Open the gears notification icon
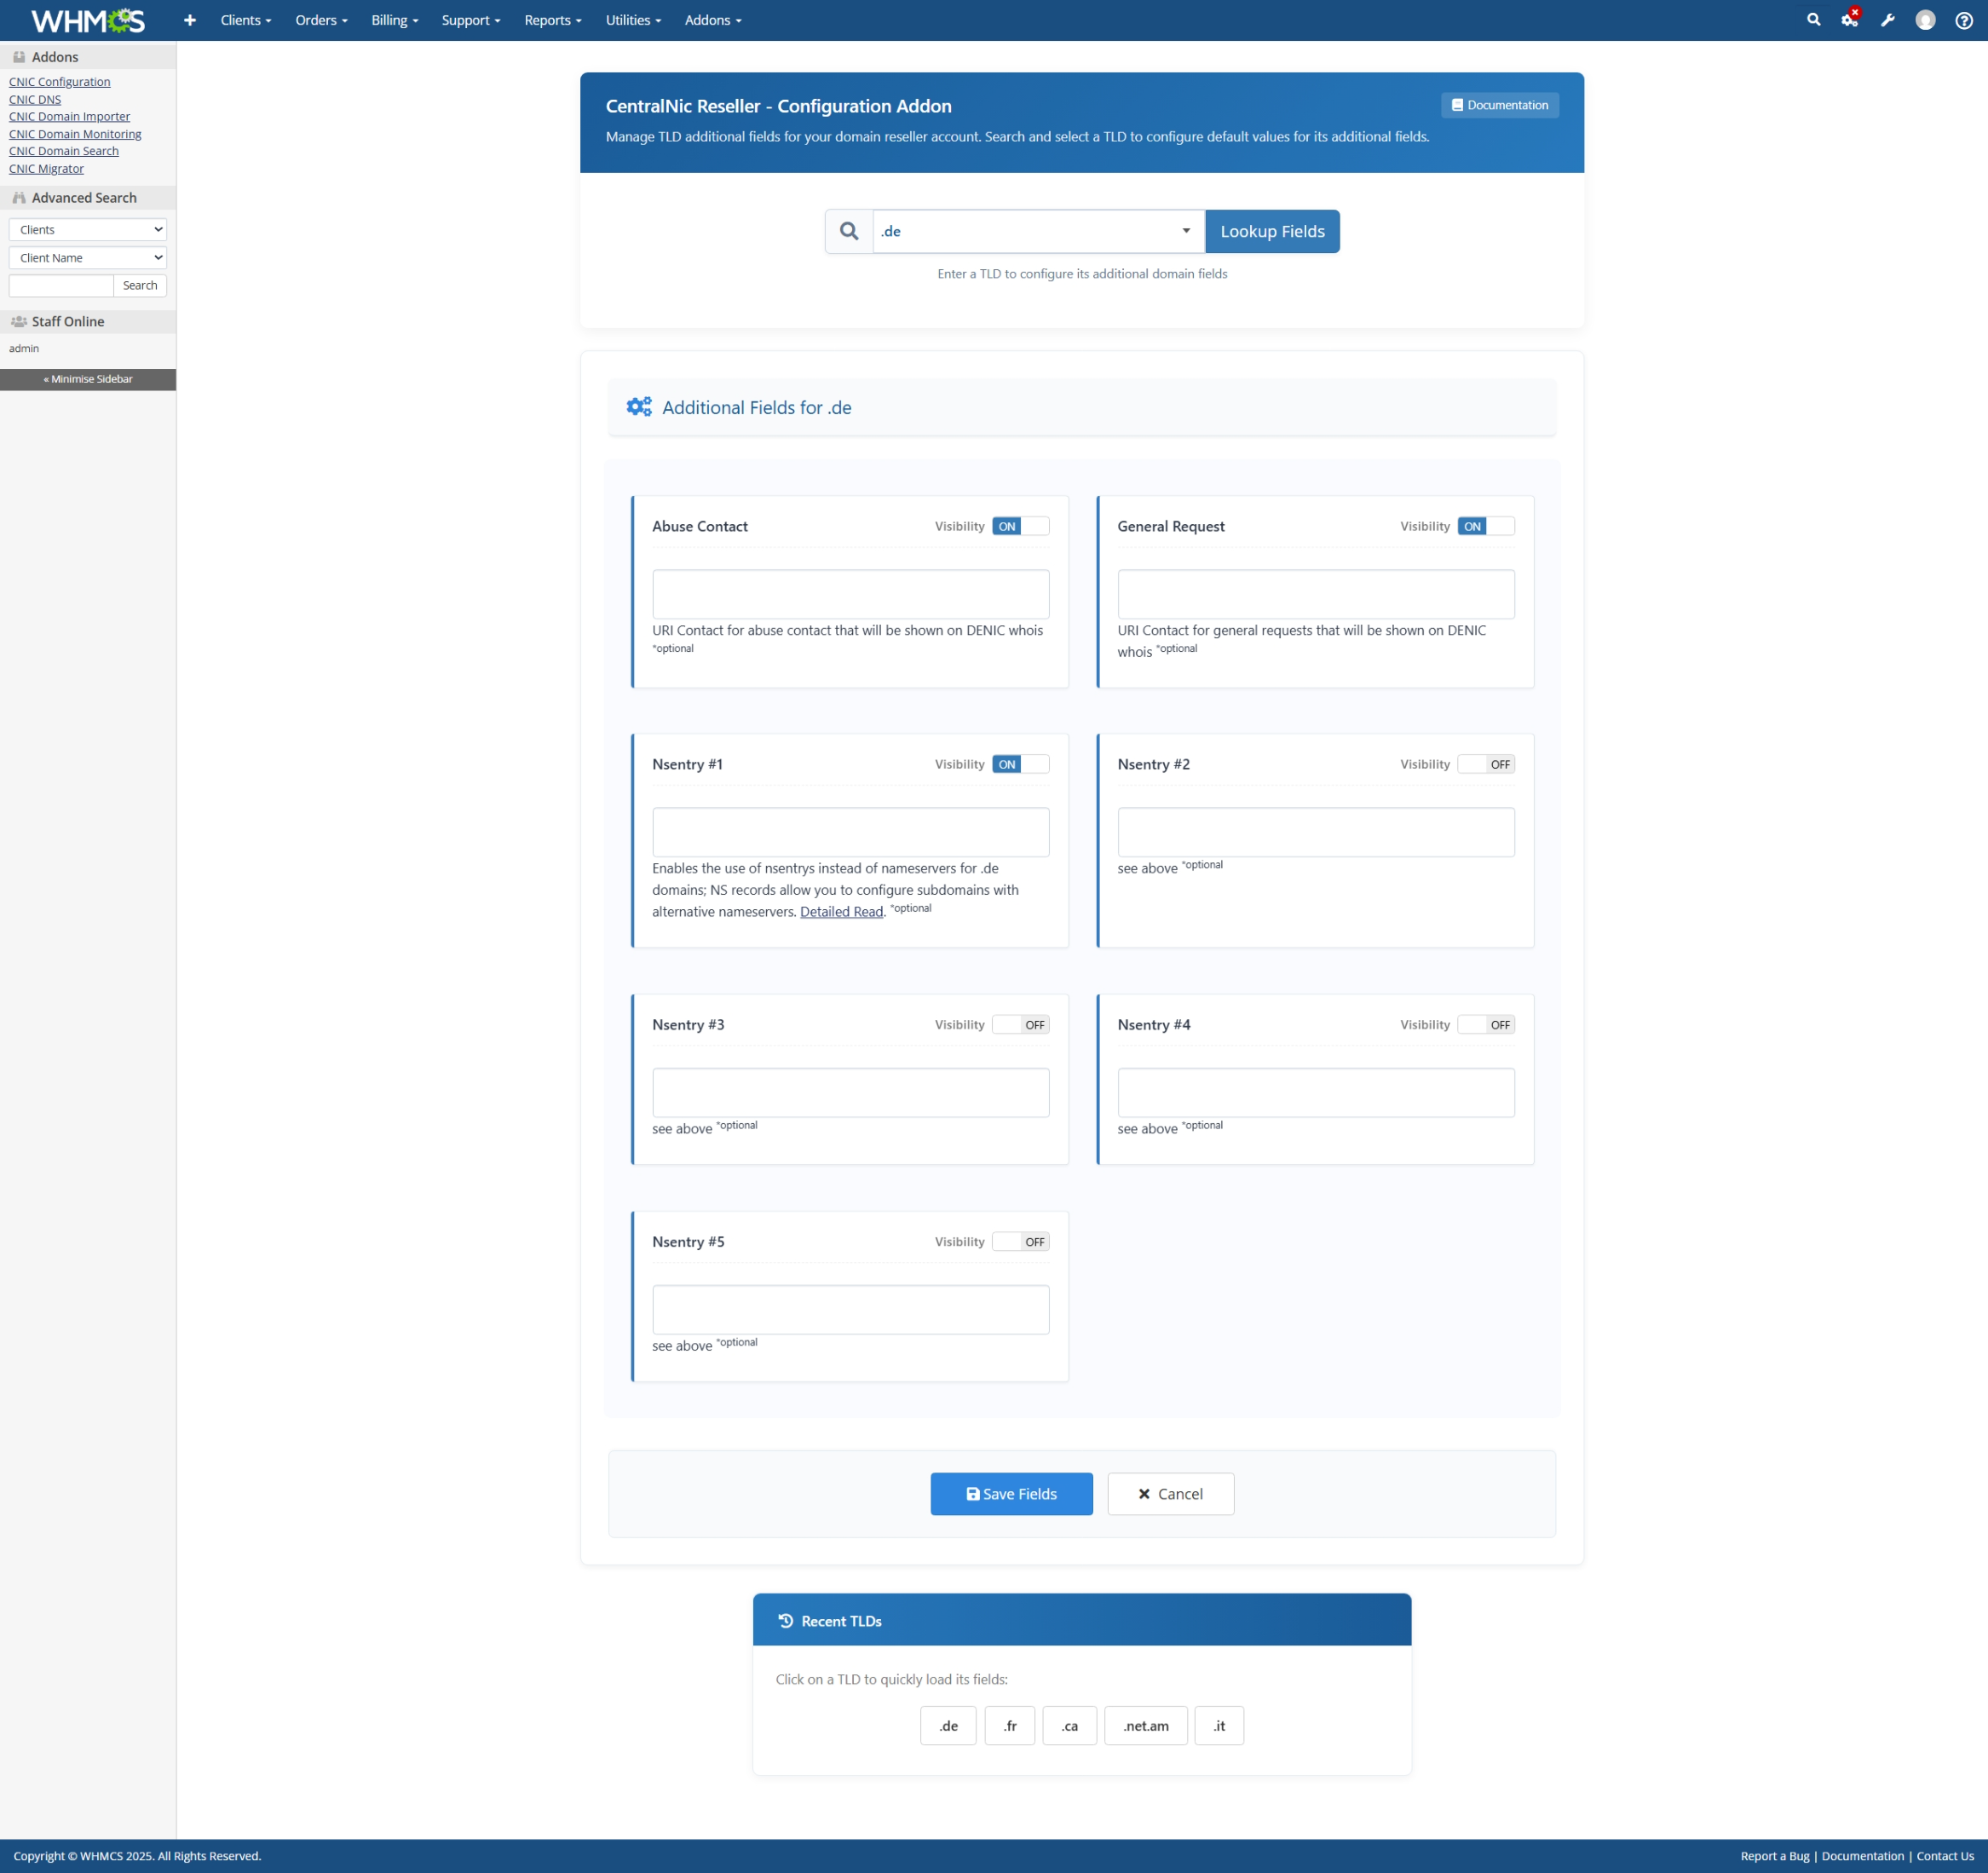Viewport: 1988px width, 1873px height. tap(1851, 19)
